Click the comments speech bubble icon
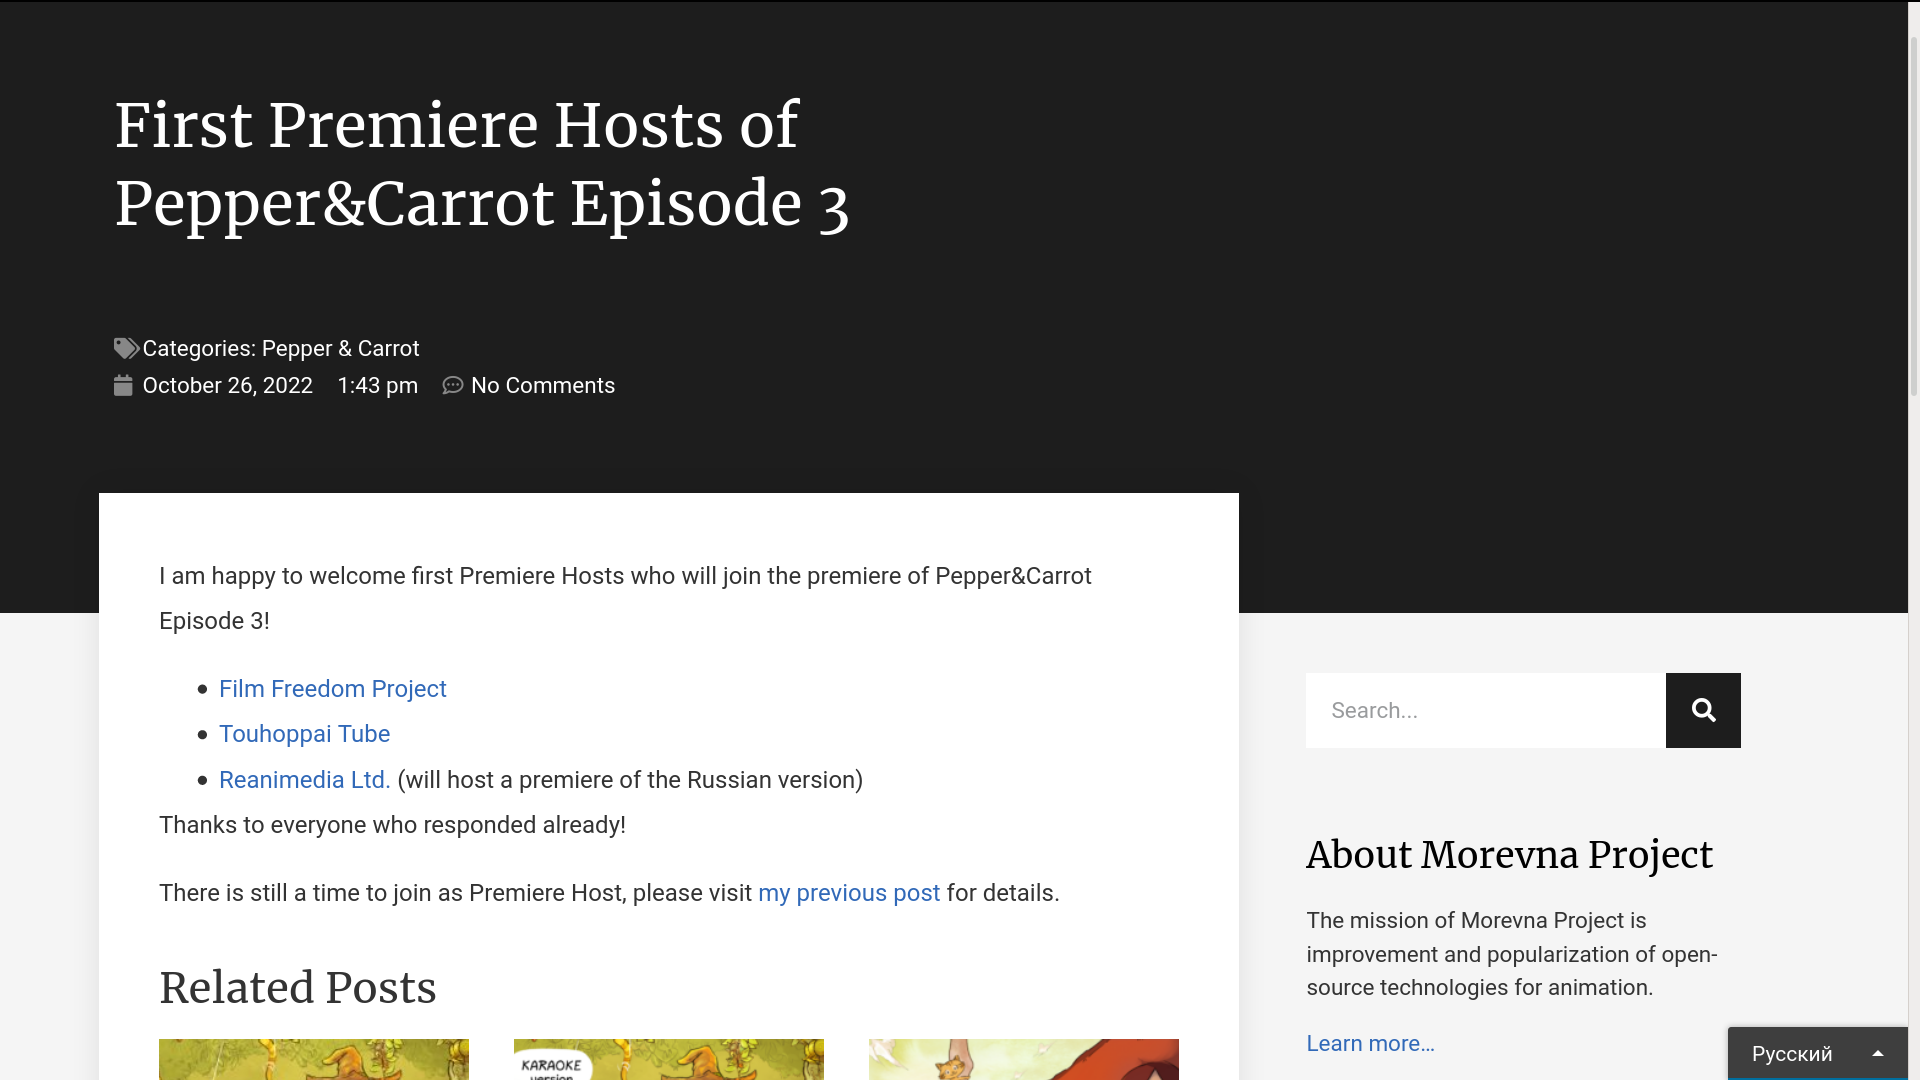Image resolution: width=1920 pixels, height=1080 pixels. pyautogui.click(x=453, y=386)
